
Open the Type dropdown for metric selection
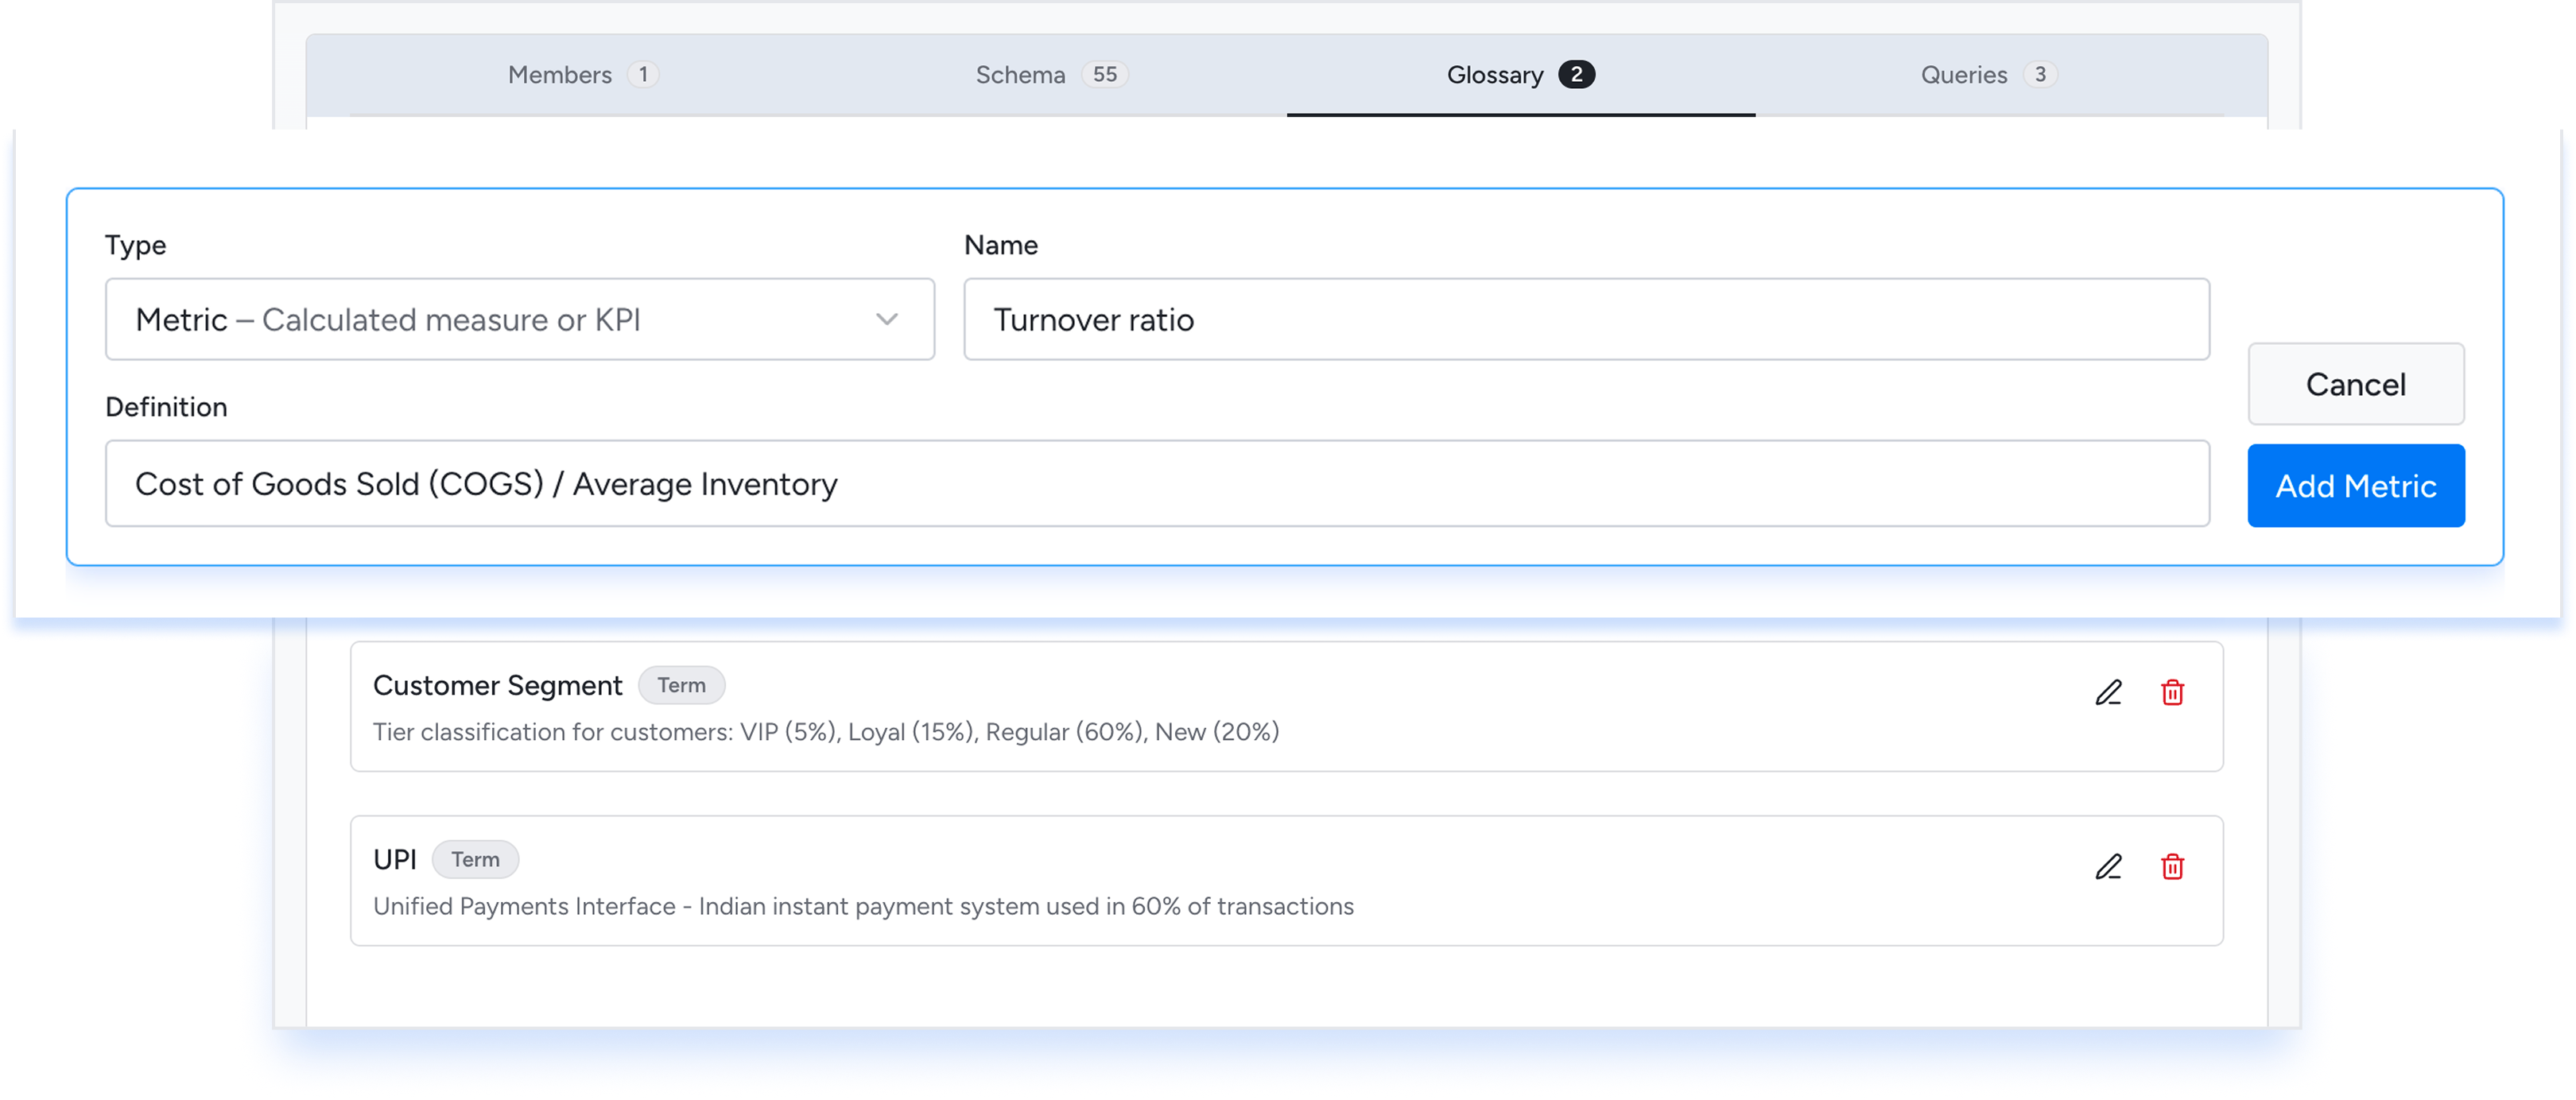click(x=519, y=319)
